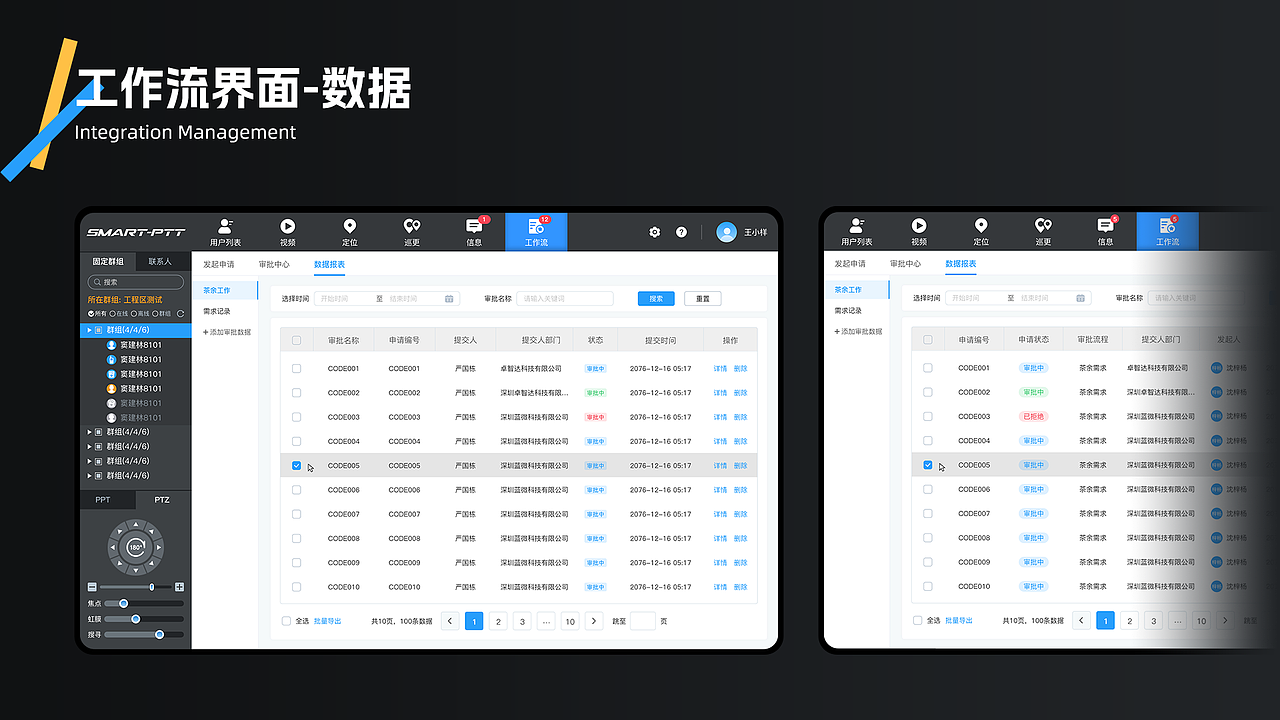Image resolution: width=1280 pixels, height=720 pixels.
Task: Select the 视频 icon in the navigation bar
Action: point(287,231)
